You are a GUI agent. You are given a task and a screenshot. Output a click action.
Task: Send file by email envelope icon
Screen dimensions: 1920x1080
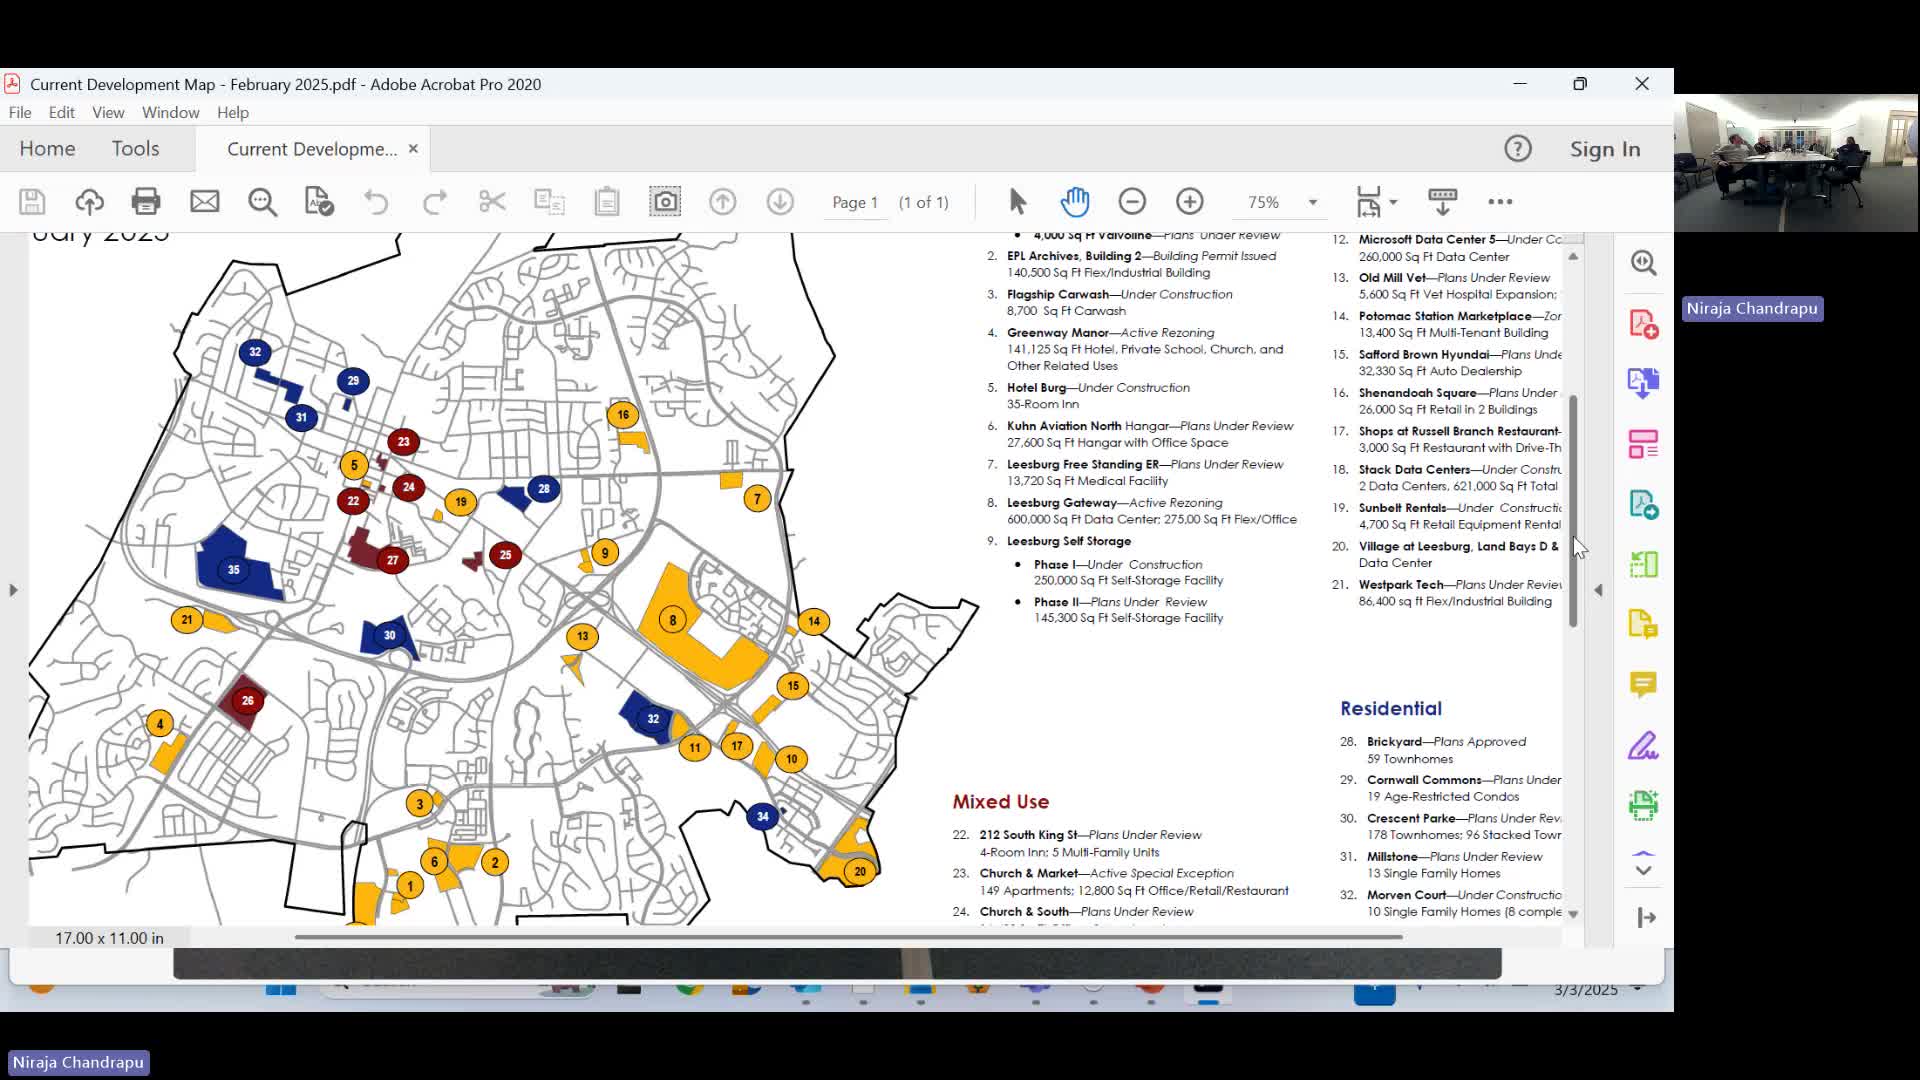point(204,202)
